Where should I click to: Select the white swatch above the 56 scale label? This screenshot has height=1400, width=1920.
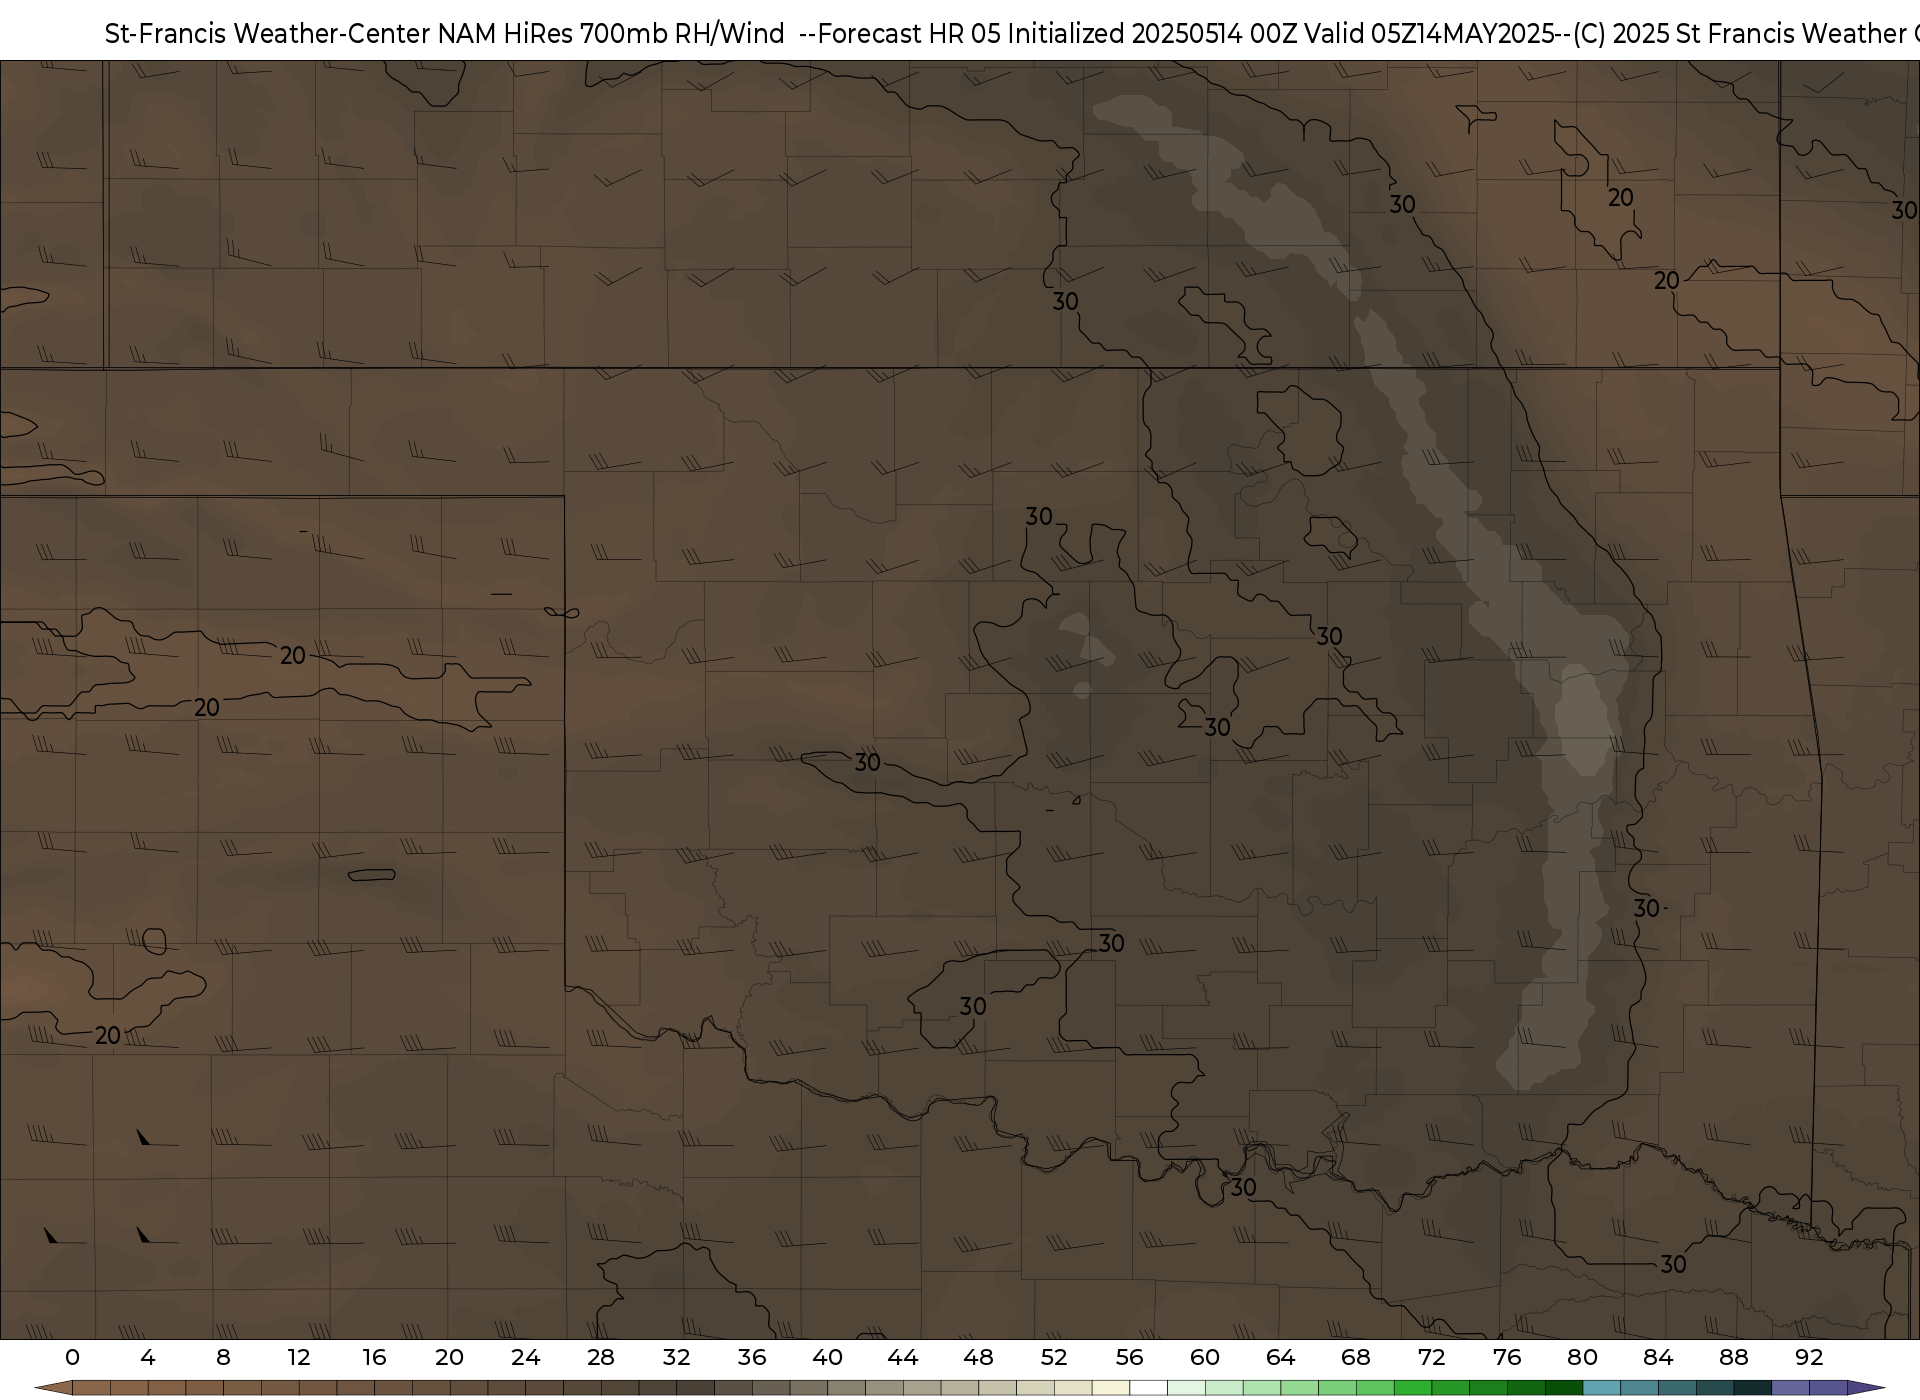(1148, 1389)
